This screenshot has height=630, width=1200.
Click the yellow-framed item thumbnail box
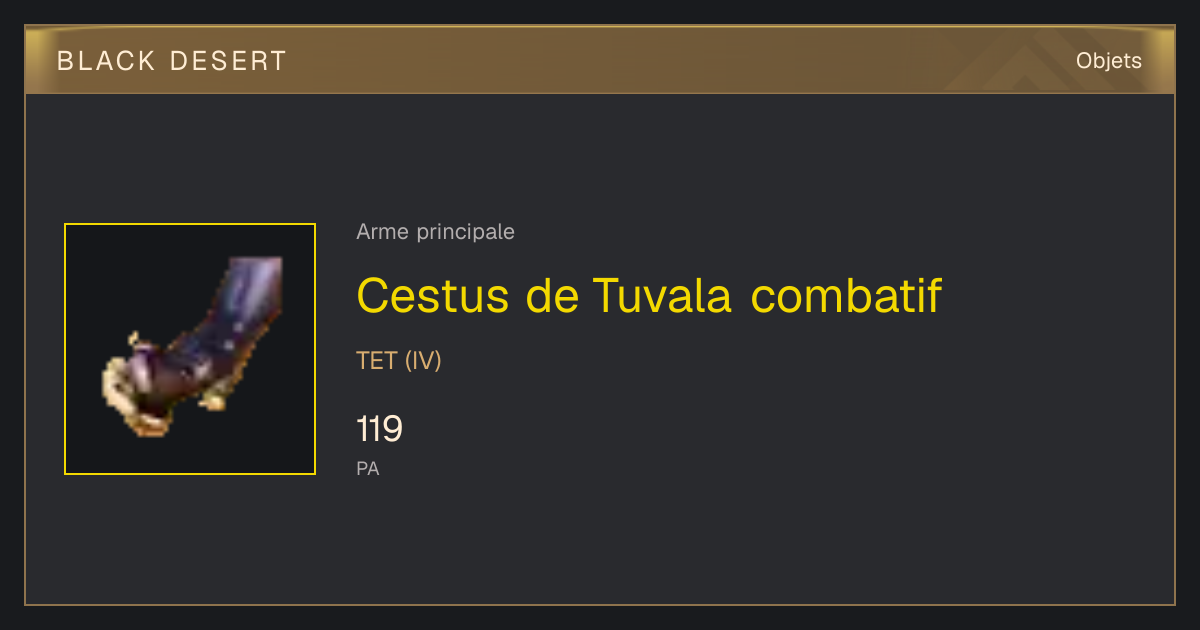click(x=190, y=349)
